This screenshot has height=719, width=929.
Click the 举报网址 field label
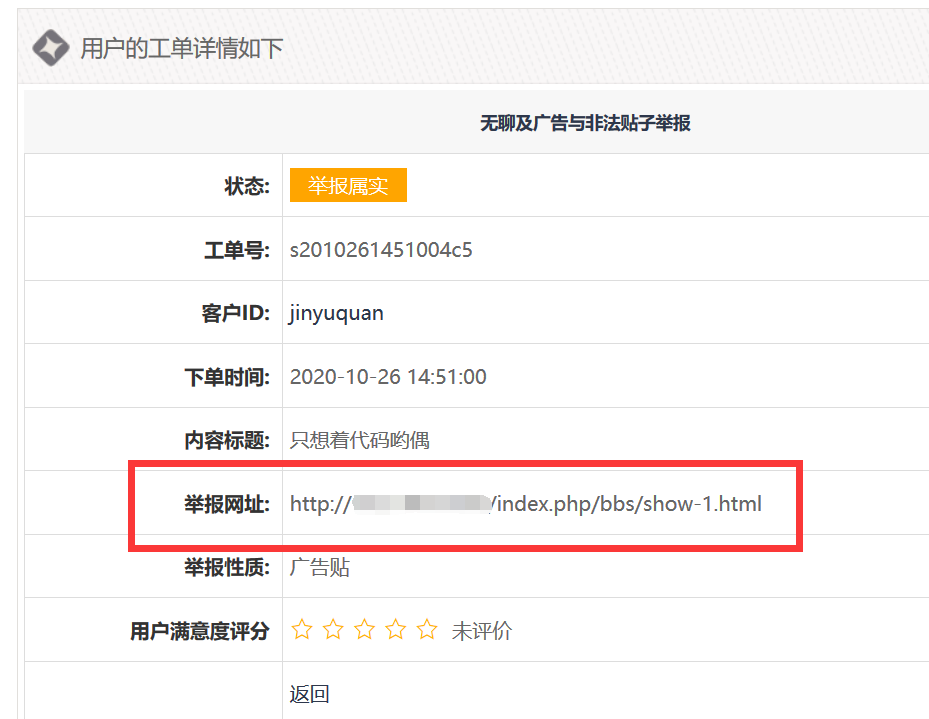coord(227,504)
